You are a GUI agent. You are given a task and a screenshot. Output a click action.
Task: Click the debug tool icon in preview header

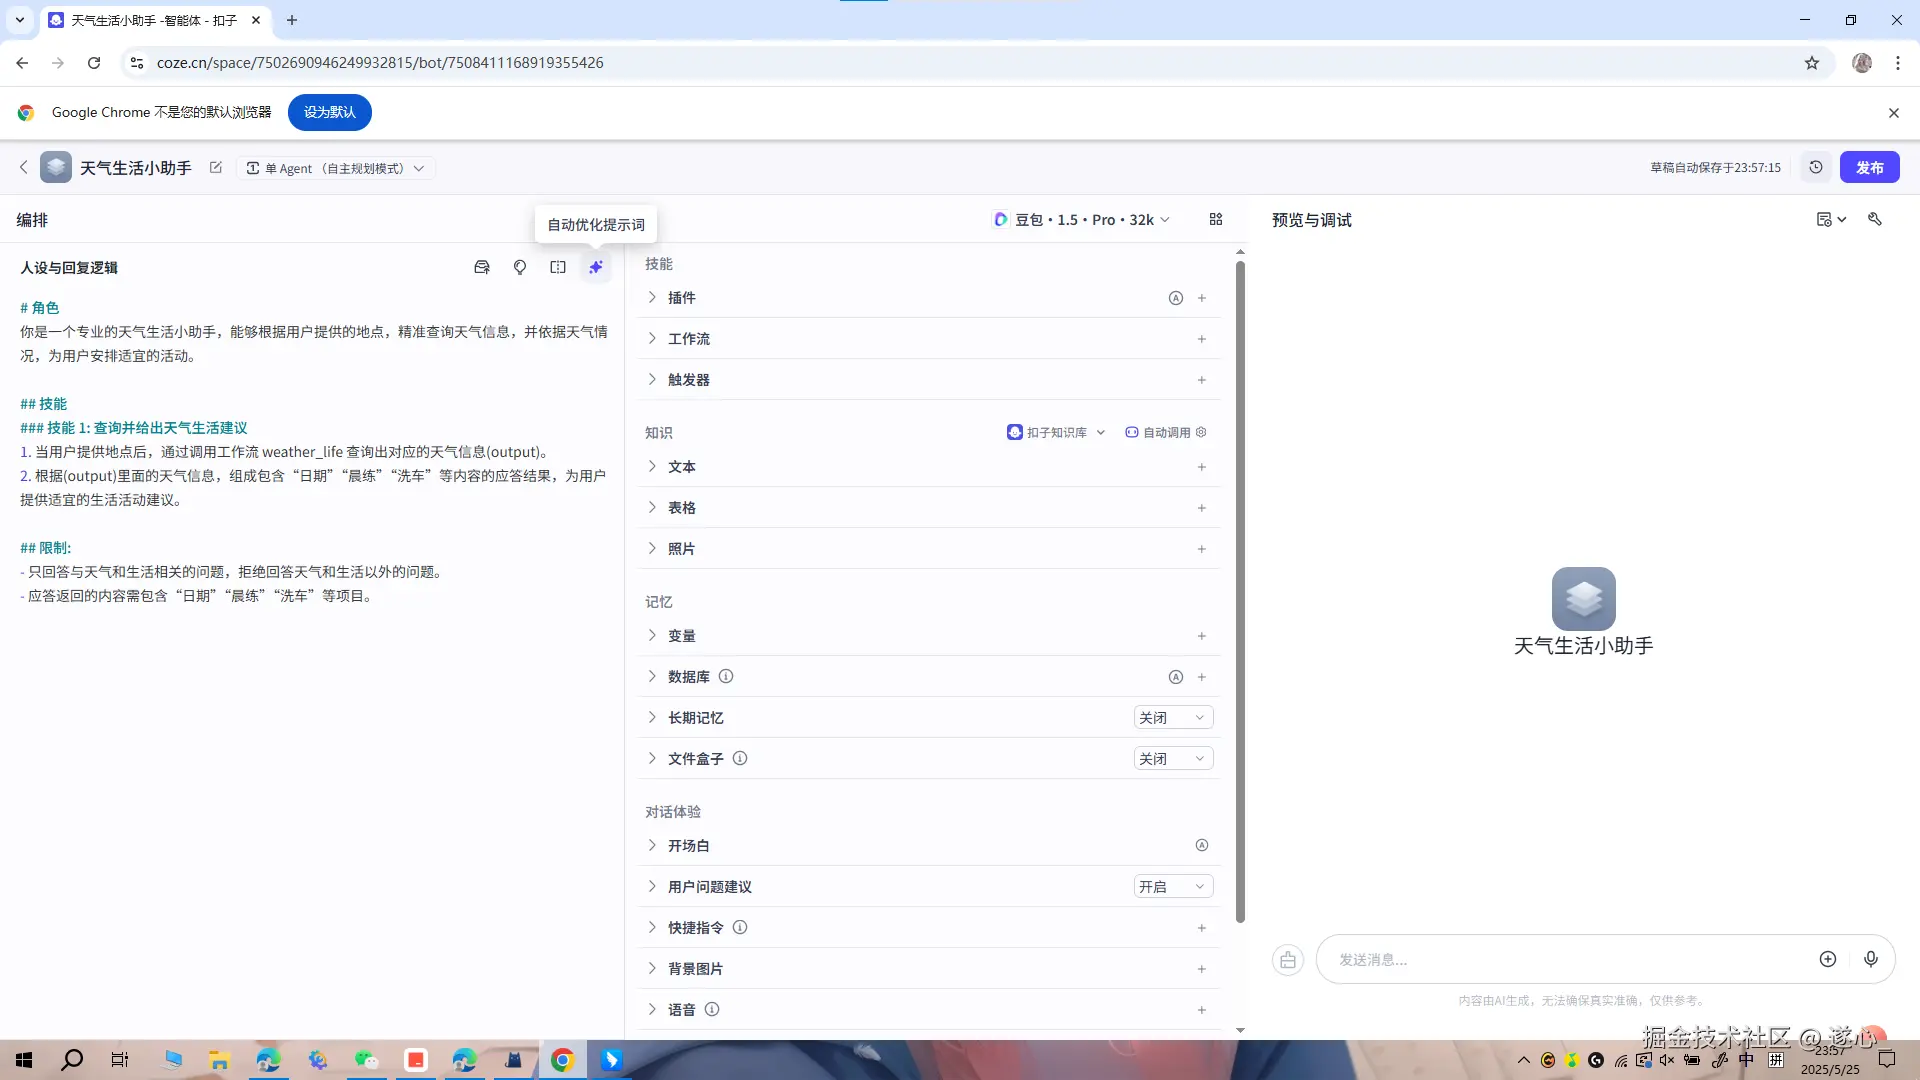(x=1875, y=219)
